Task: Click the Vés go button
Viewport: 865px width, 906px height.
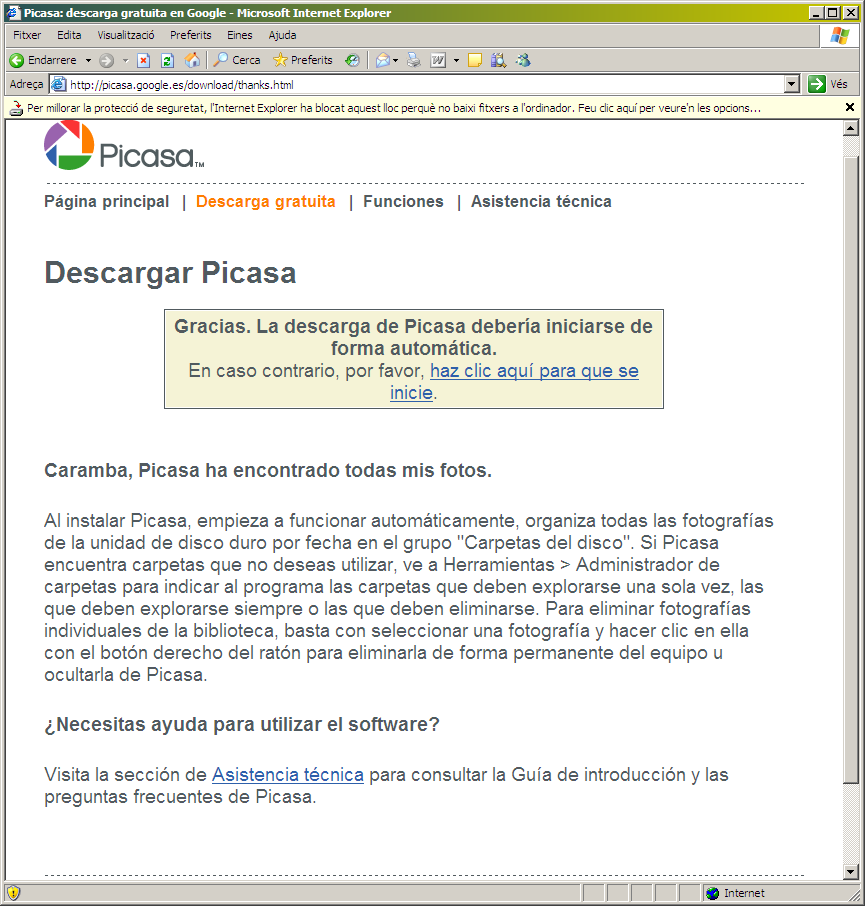Action: click(828, 84)
